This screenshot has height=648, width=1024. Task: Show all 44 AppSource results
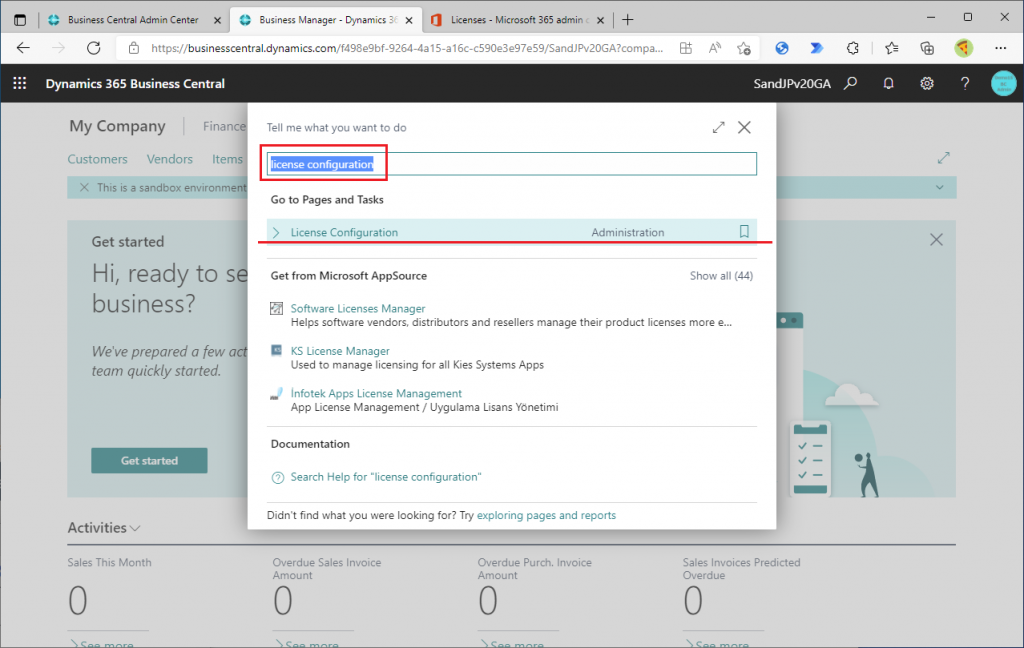click(x=721, y=276)
